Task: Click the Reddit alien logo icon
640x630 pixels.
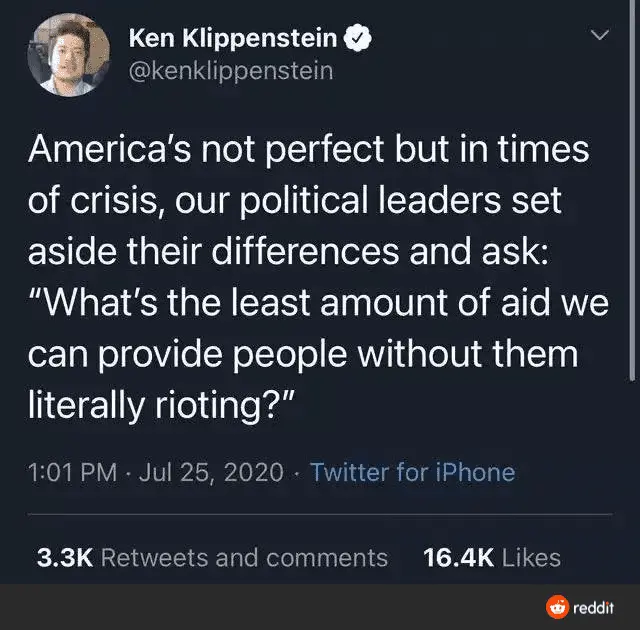Action: 557,606
